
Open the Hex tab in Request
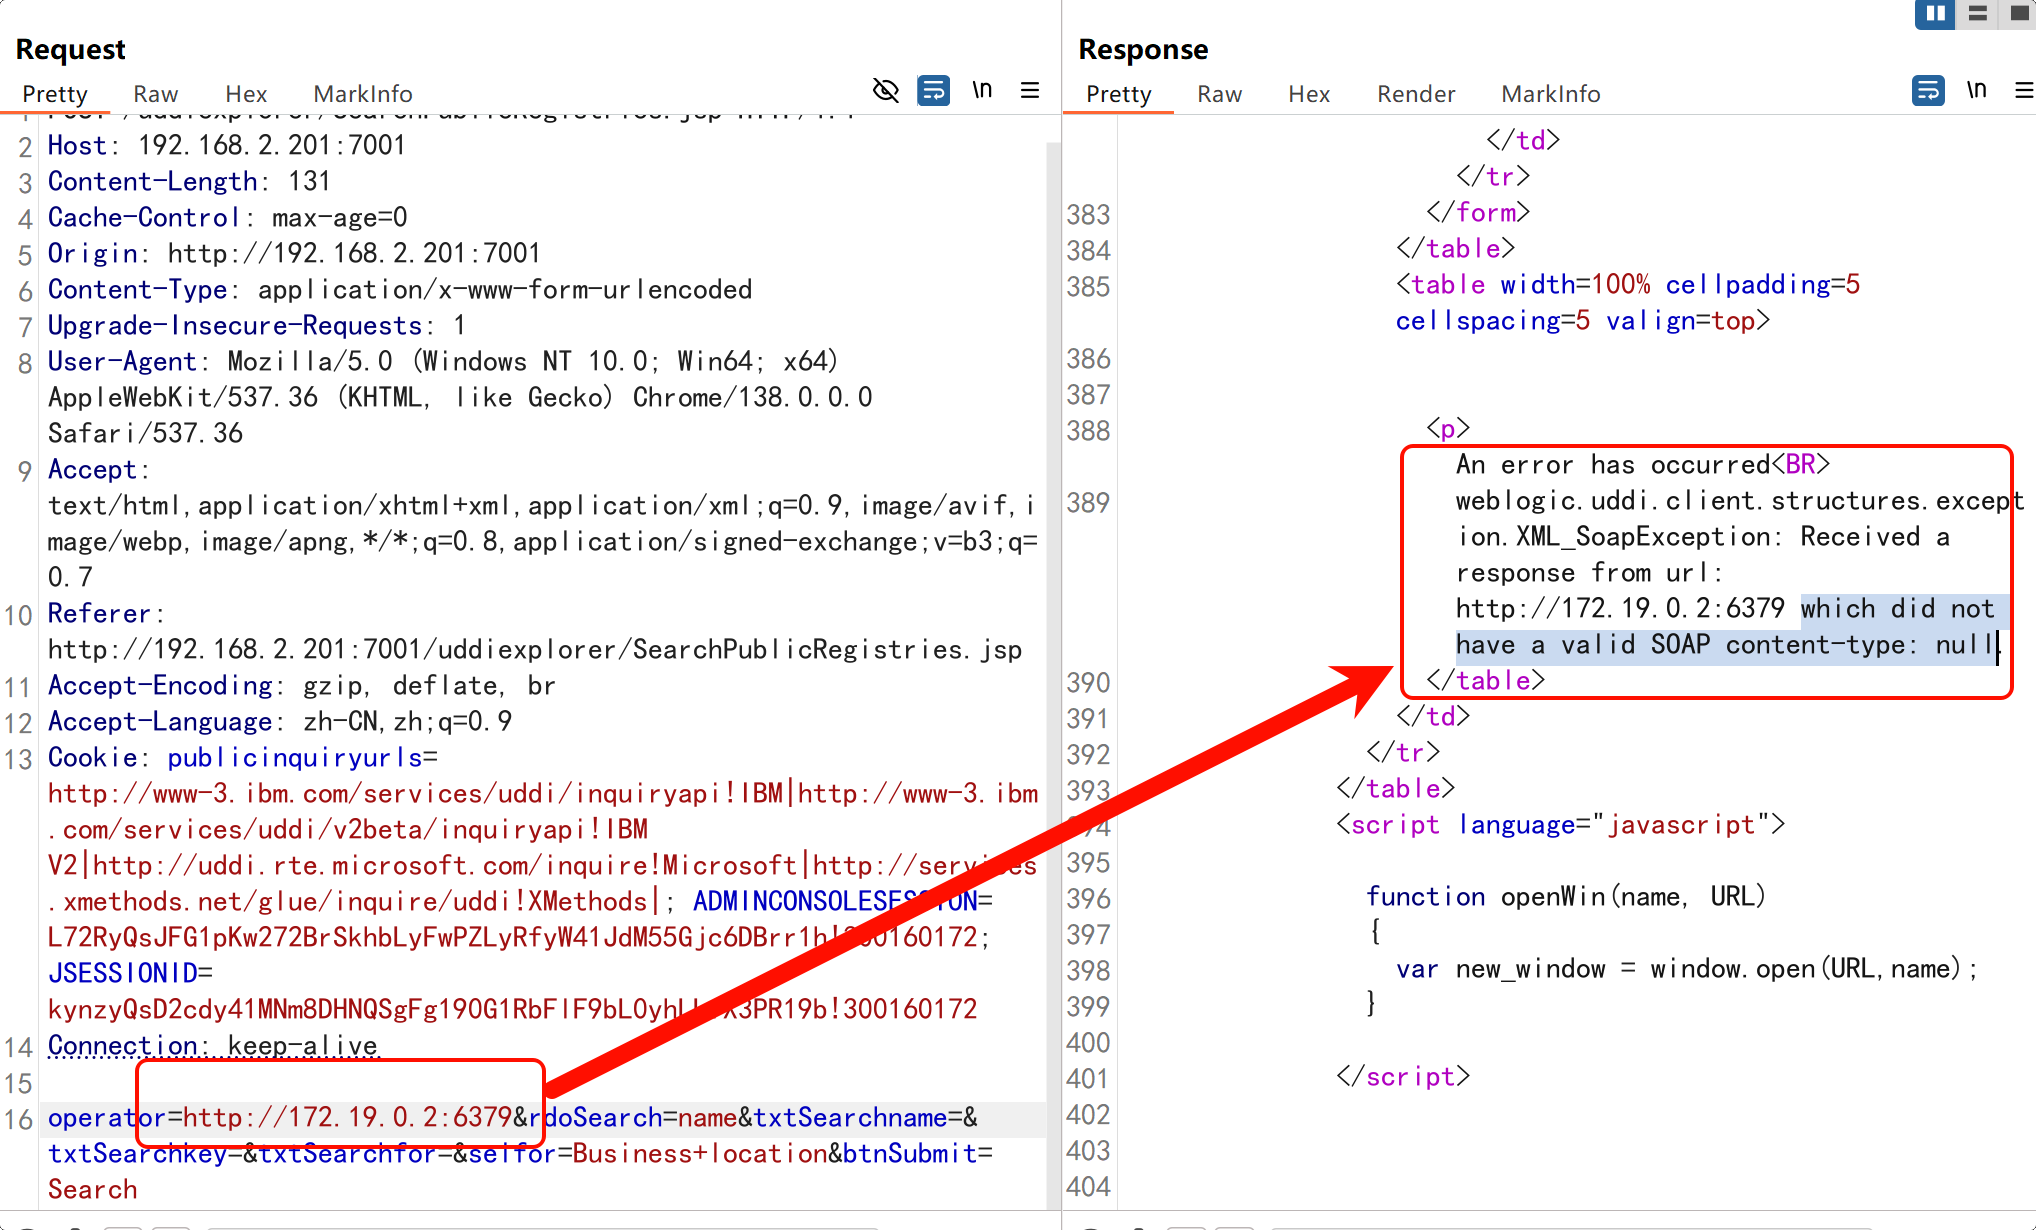coord(246,94)
